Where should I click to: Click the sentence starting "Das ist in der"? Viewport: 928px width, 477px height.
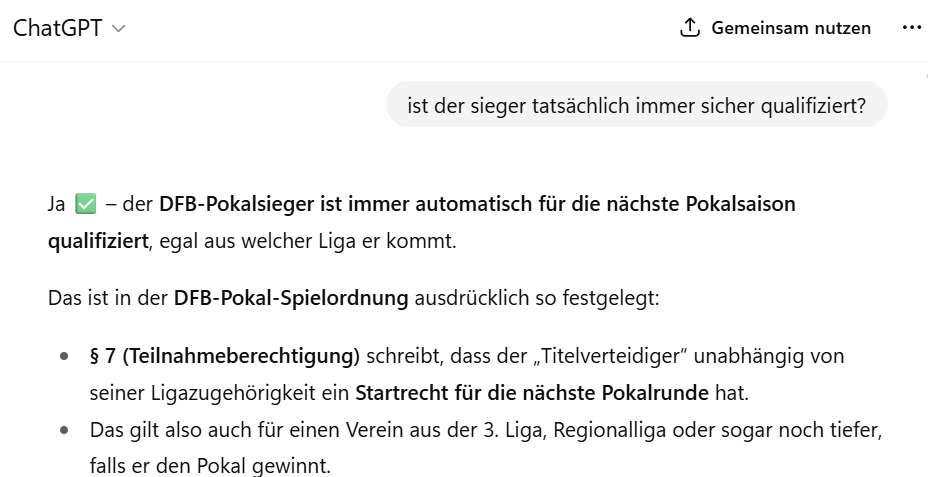click(110, 298)
